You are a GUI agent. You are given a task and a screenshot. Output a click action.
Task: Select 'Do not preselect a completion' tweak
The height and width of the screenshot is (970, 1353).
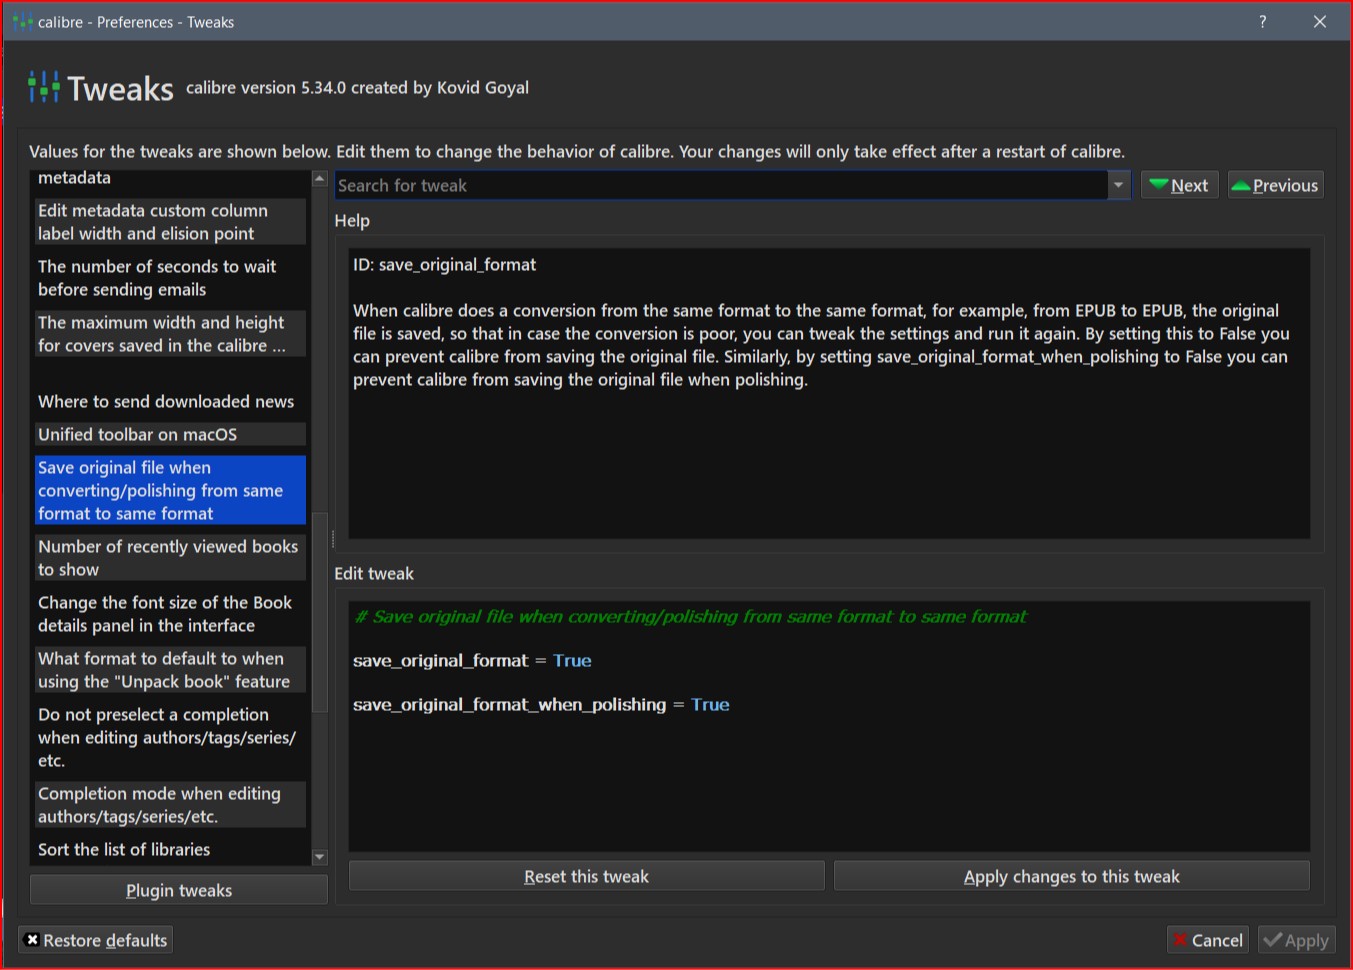[x=169, y=737]
